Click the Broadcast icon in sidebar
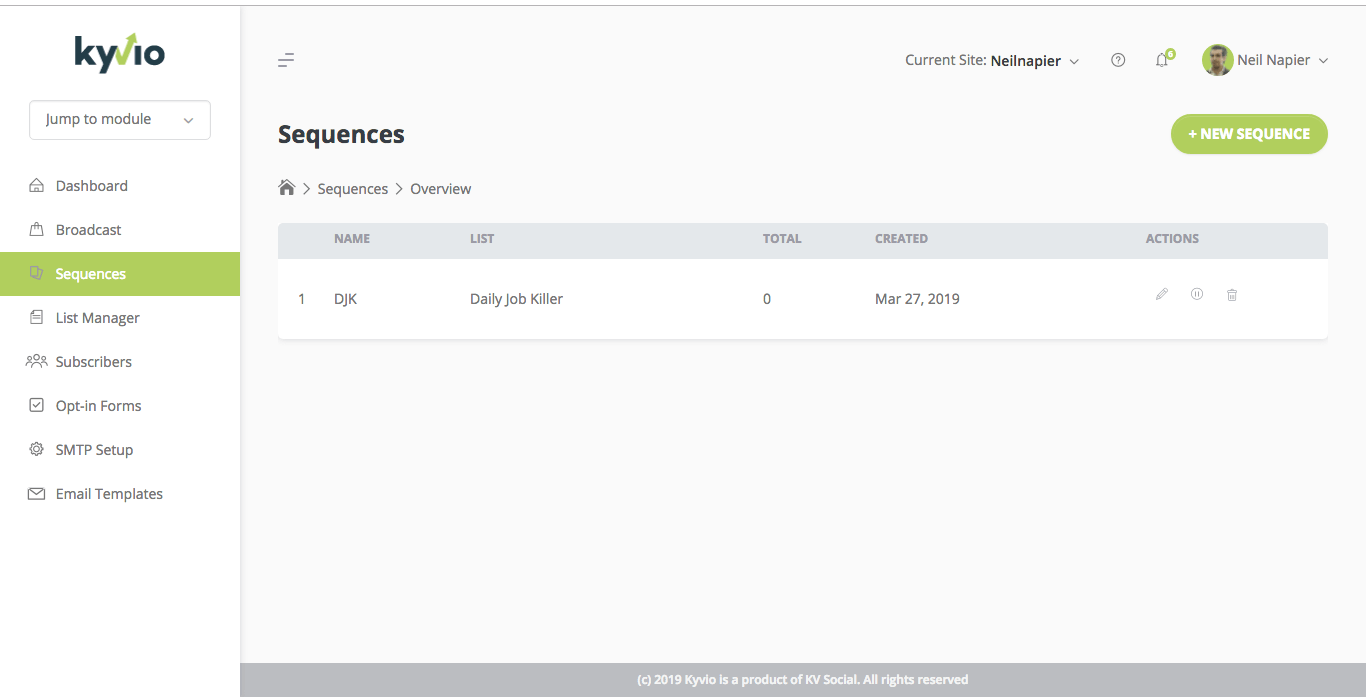This screenshot has height=697, width=1366. pos(37,230)
